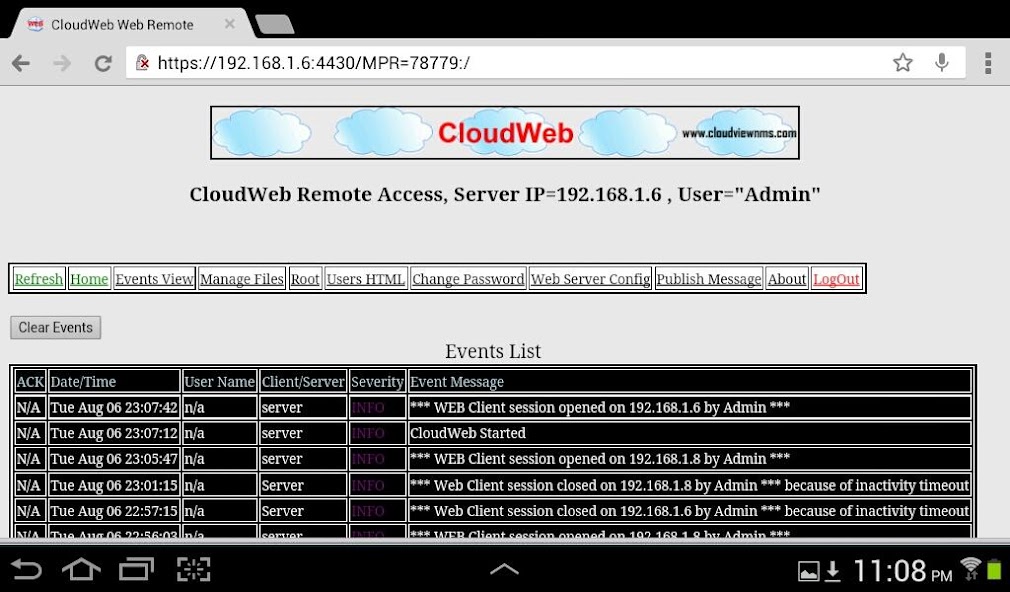Bookmark the page using the star icon
1010x592 pixels.
[x=903, y=62]
